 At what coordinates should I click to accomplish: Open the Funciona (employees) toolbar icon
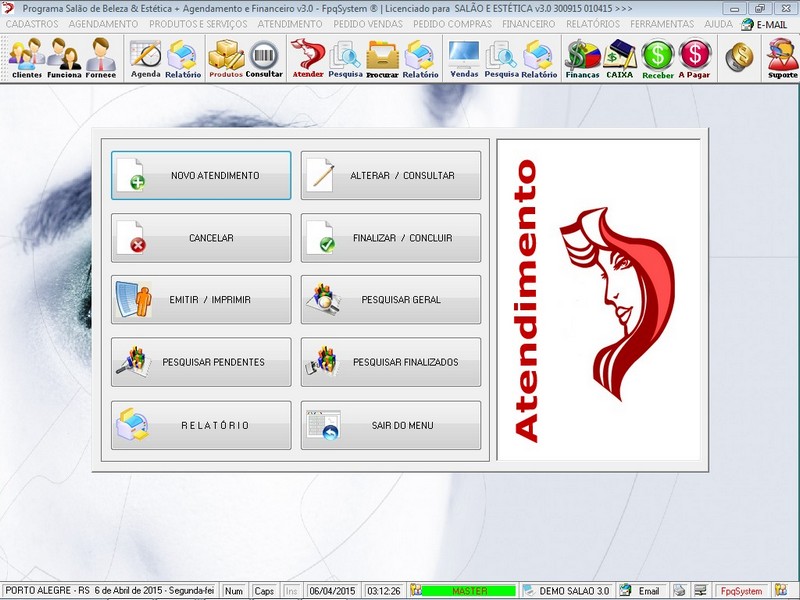pyautogui.click(x=64, y=58)
